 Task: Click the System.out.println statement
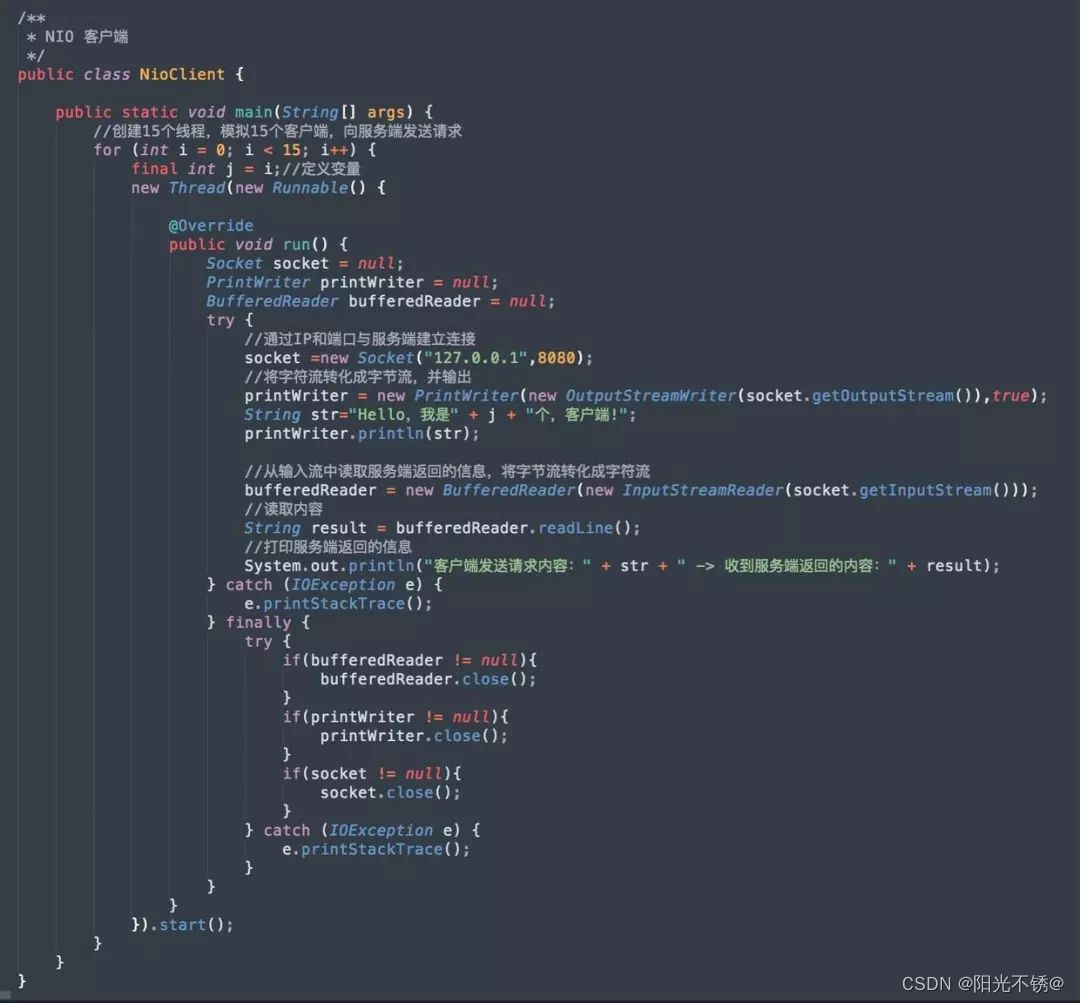621,566
